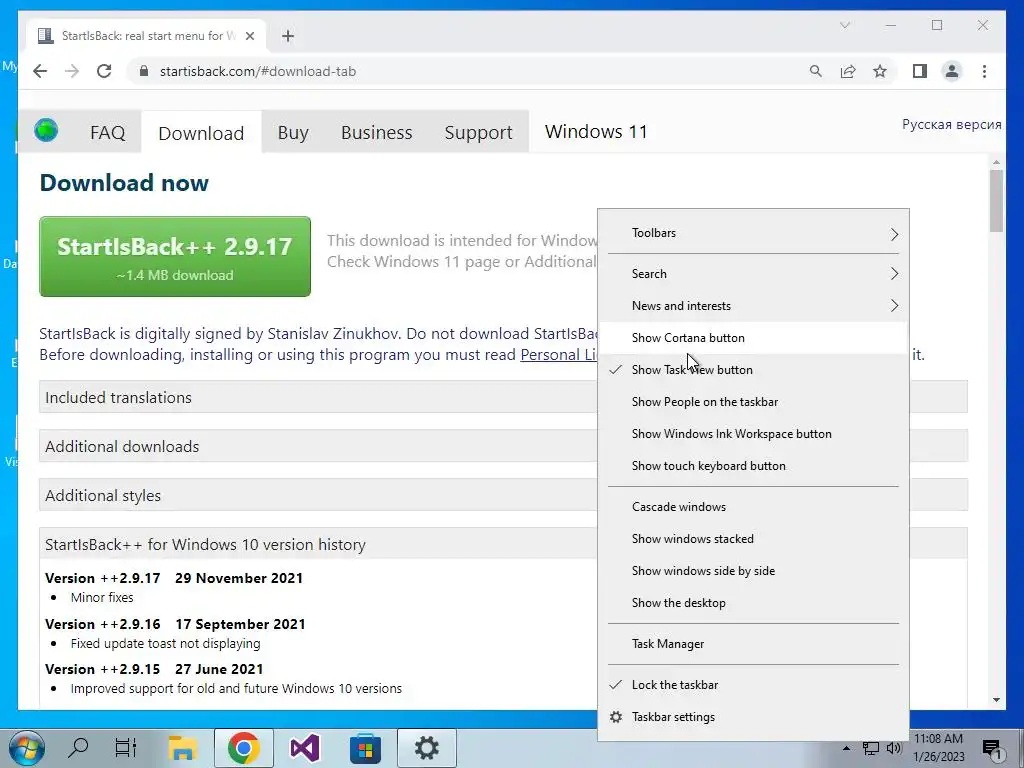1024x768 pixels.
Task: Expand the Toolbars submenu
Action: [753, 233]
